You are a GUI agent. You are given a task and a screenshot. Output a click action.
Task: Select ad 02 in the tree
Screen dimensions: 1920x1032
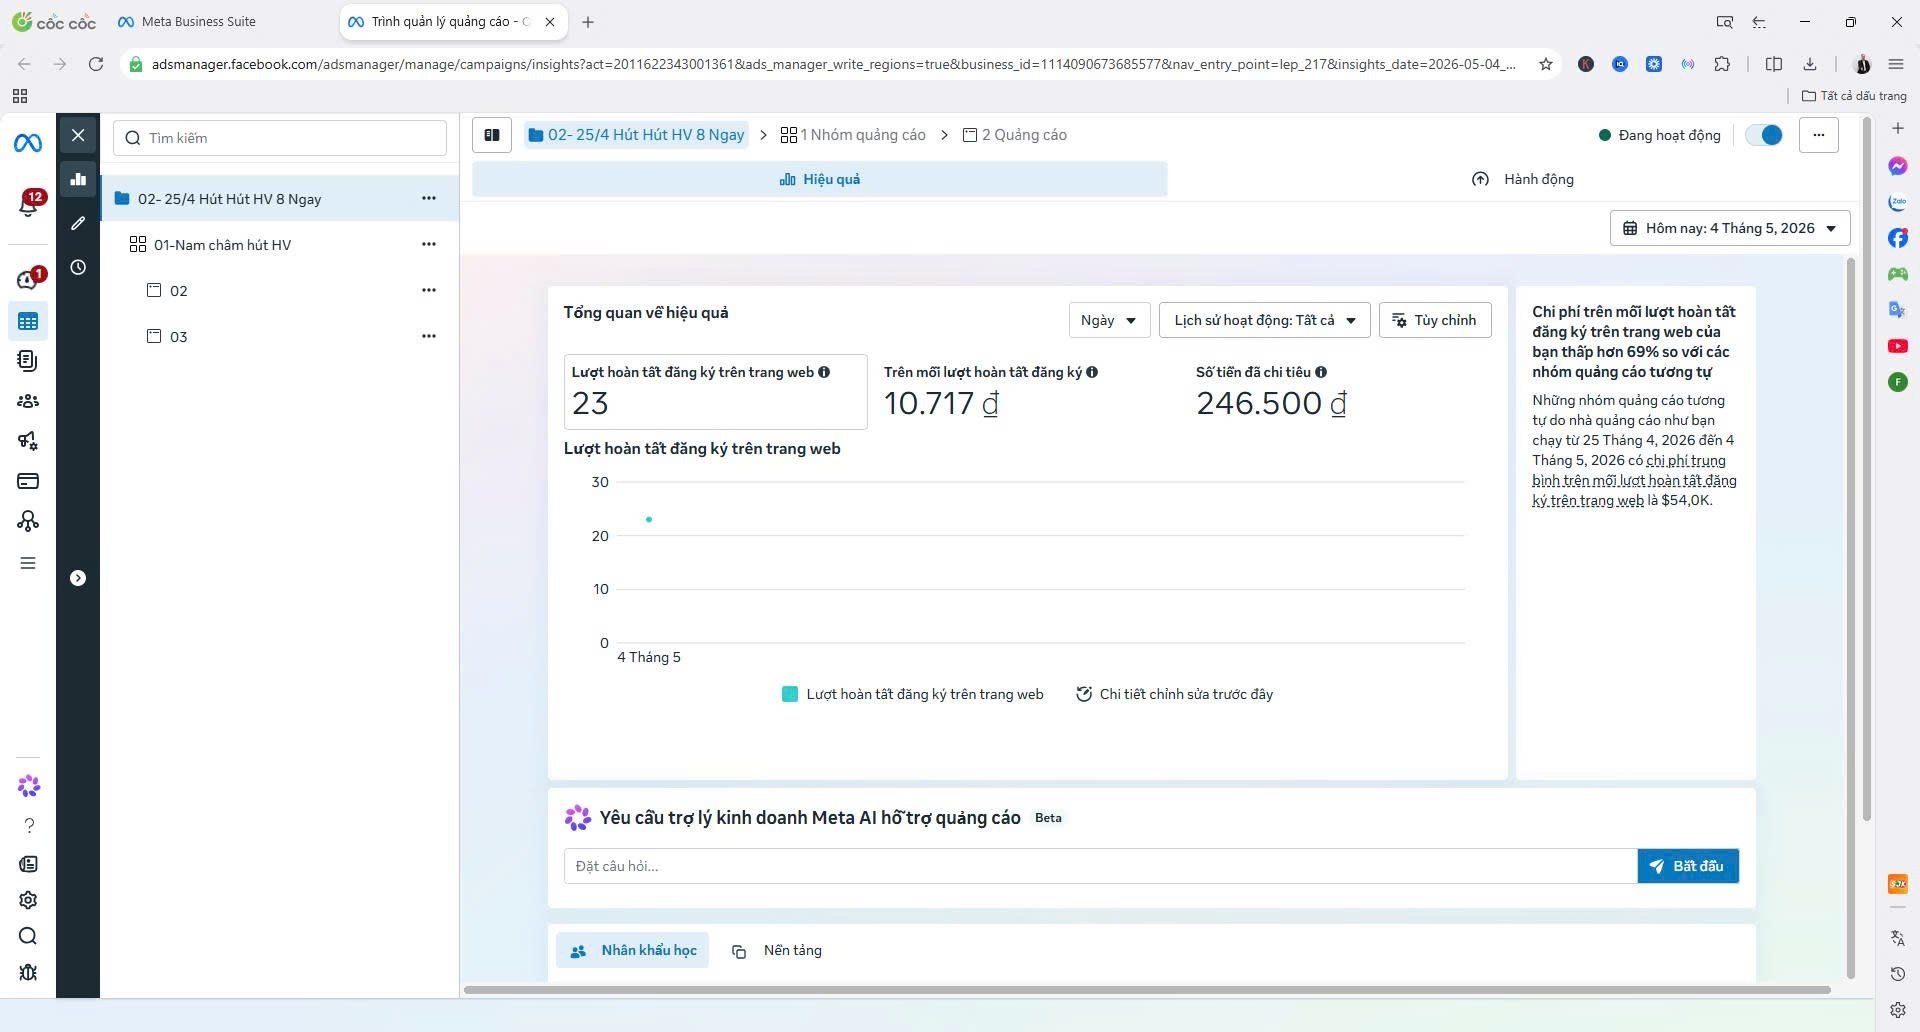[178, 291]
